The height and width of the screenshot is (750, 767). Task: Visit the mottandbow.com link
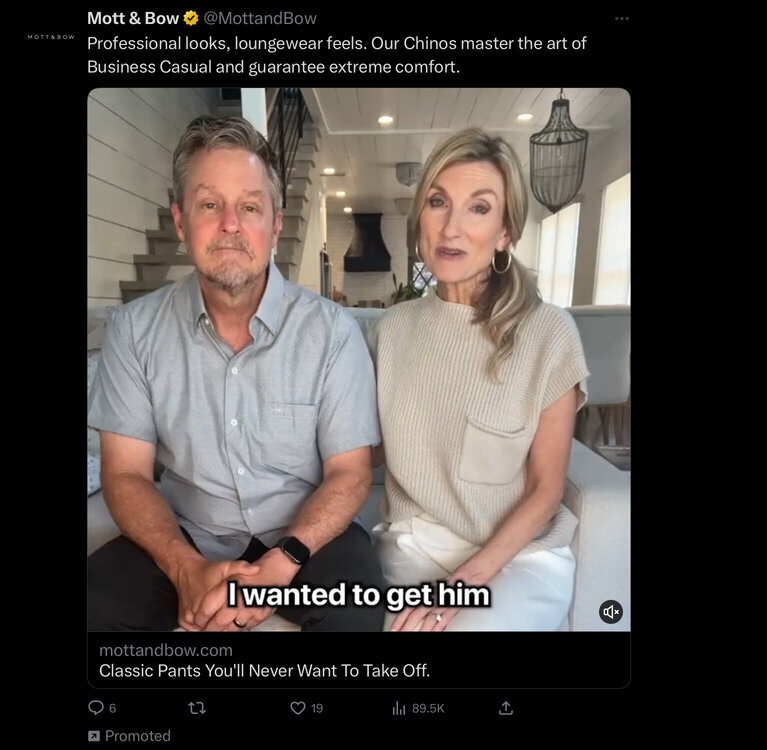click(x=166, y=650)
